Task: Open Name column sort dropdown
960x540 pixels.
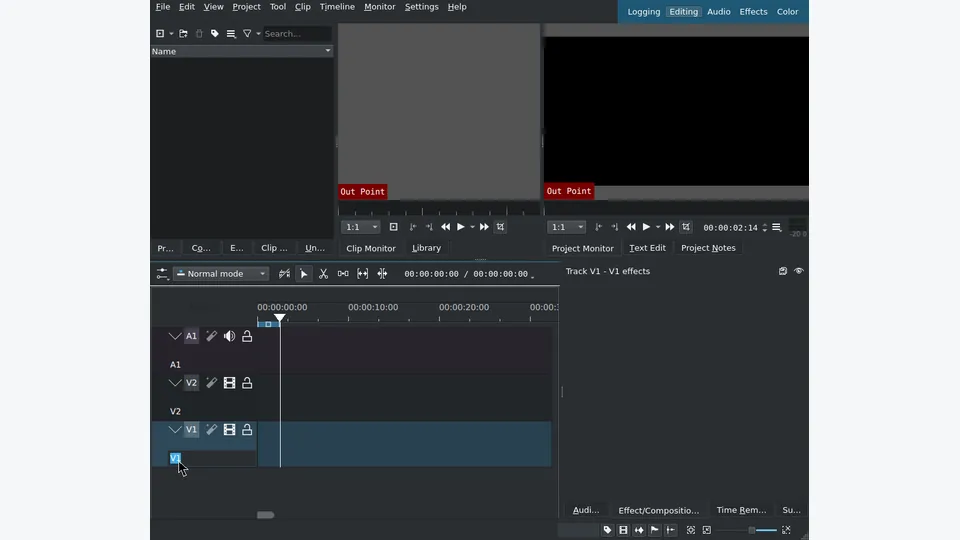Action: pos(328,51)
